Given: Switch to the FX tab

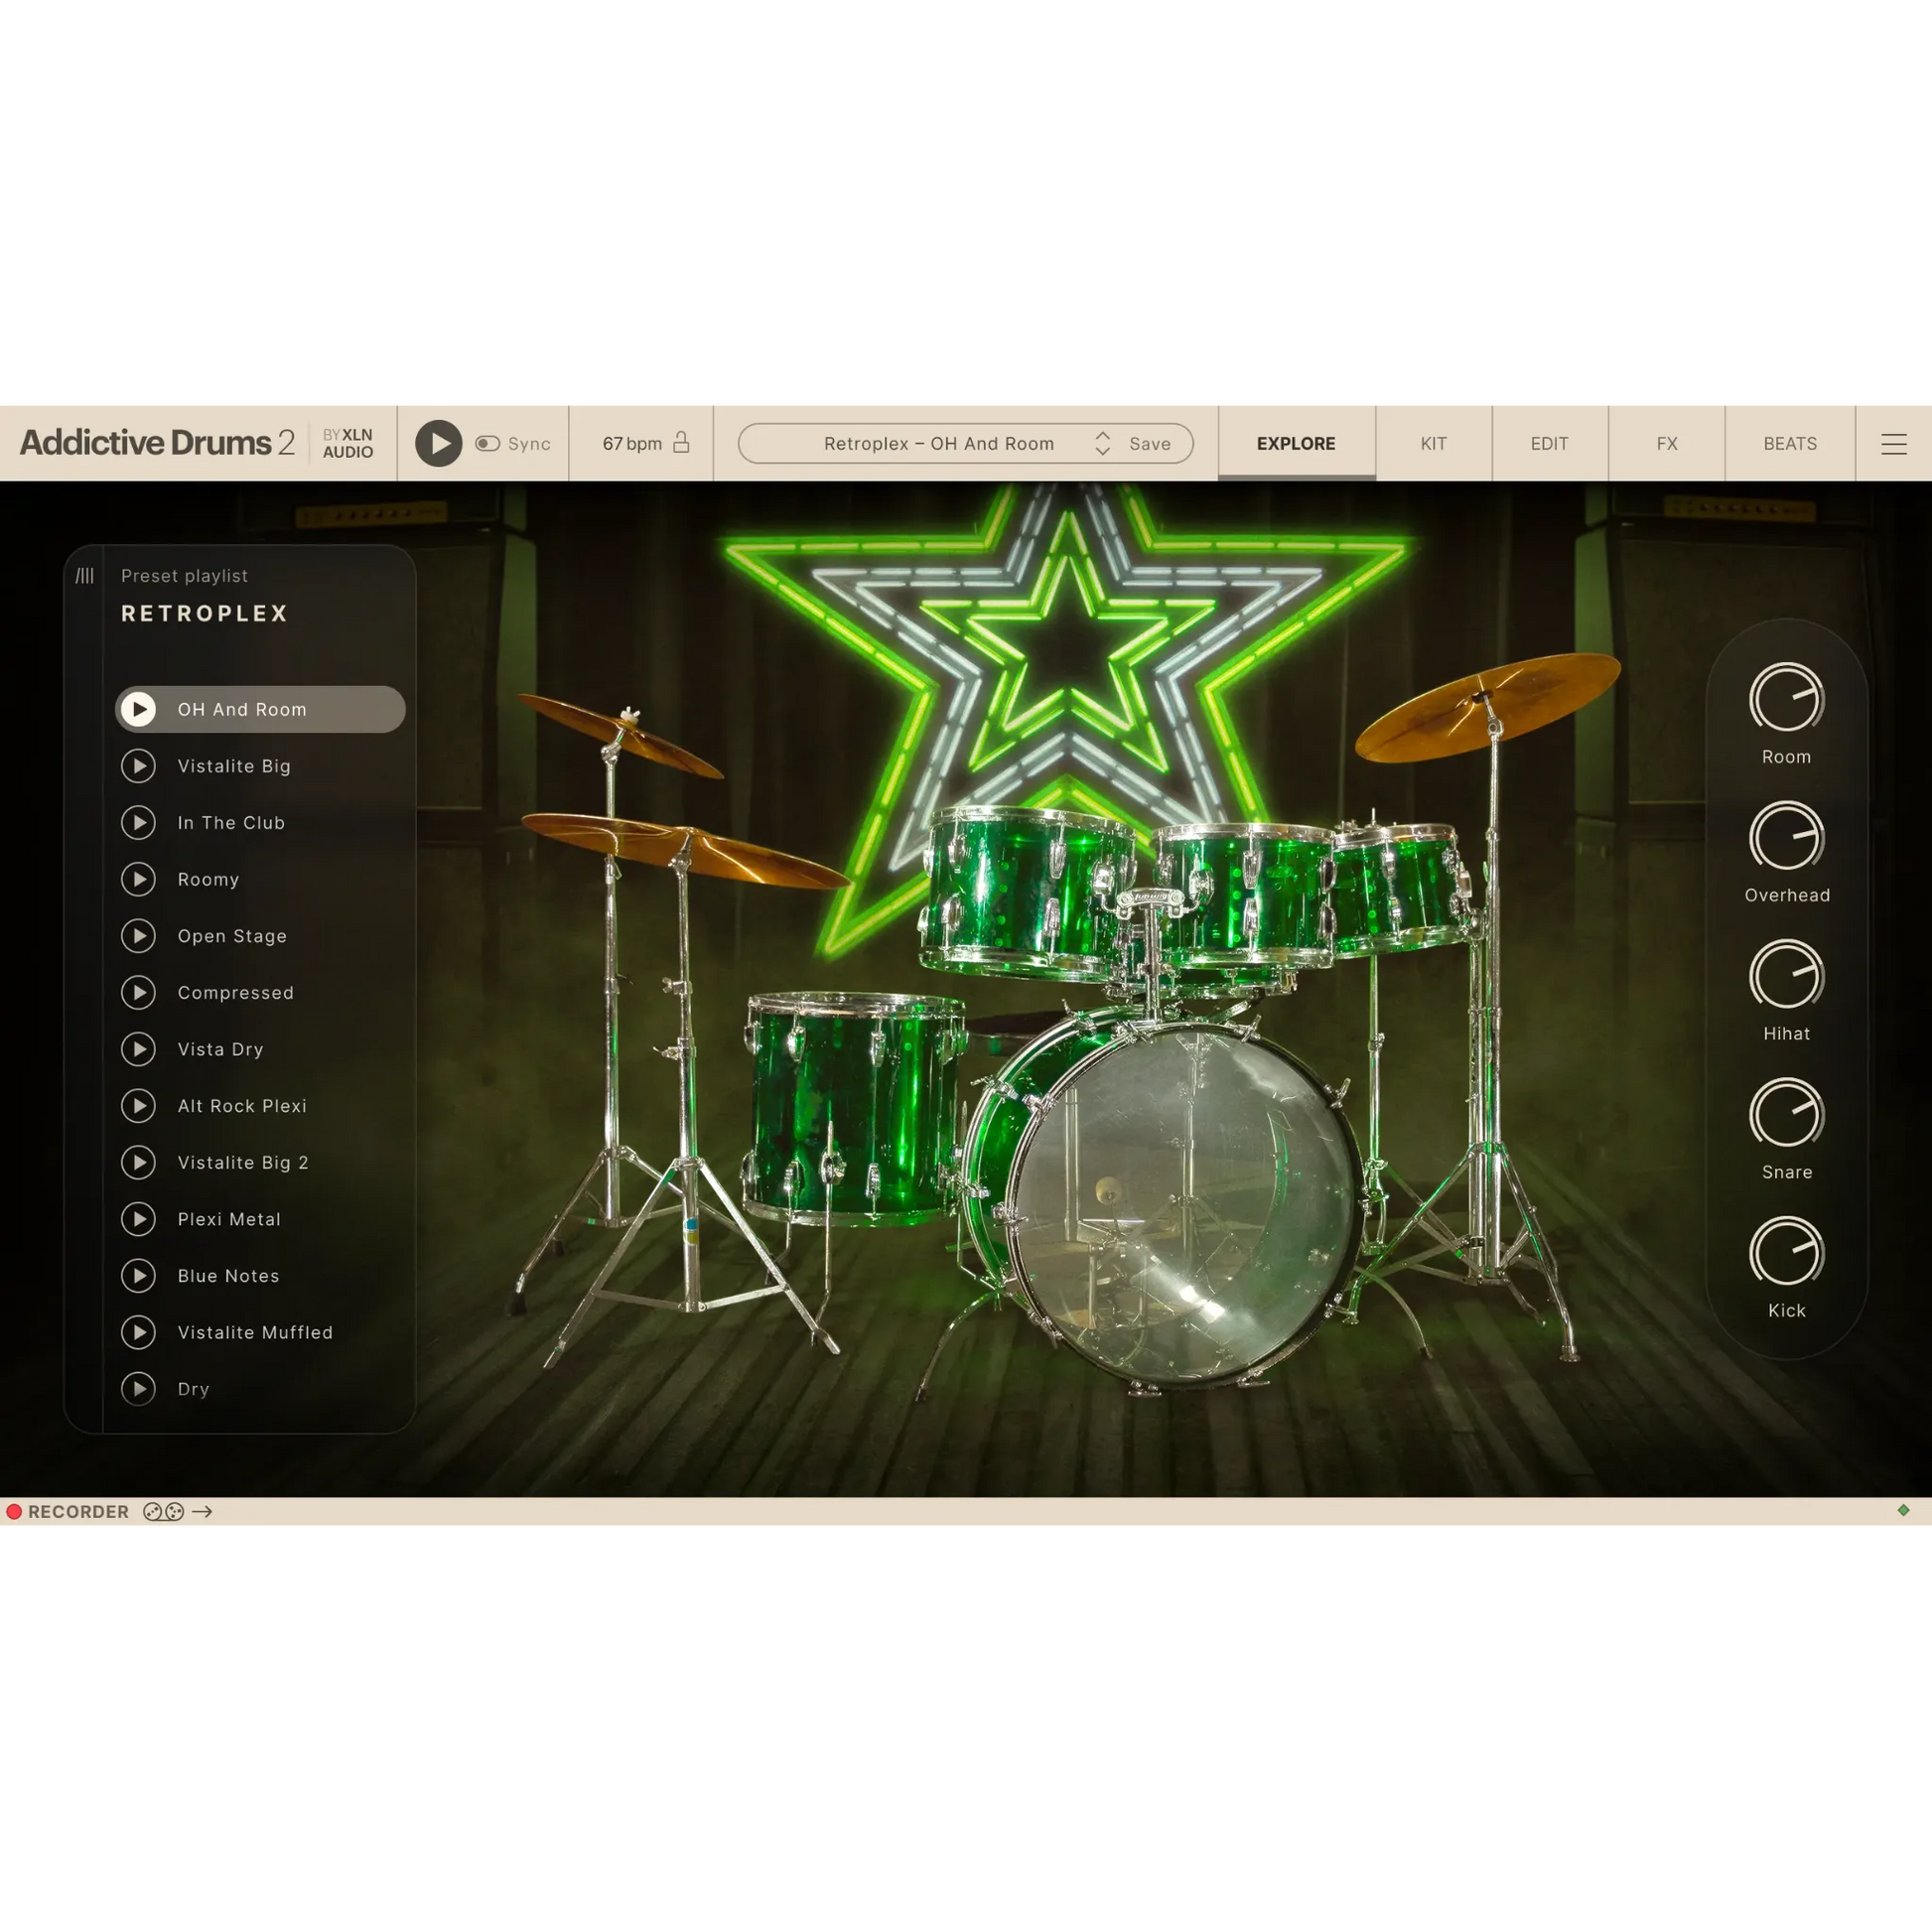Looking at the screenshot, I should tap(1666, 443).
